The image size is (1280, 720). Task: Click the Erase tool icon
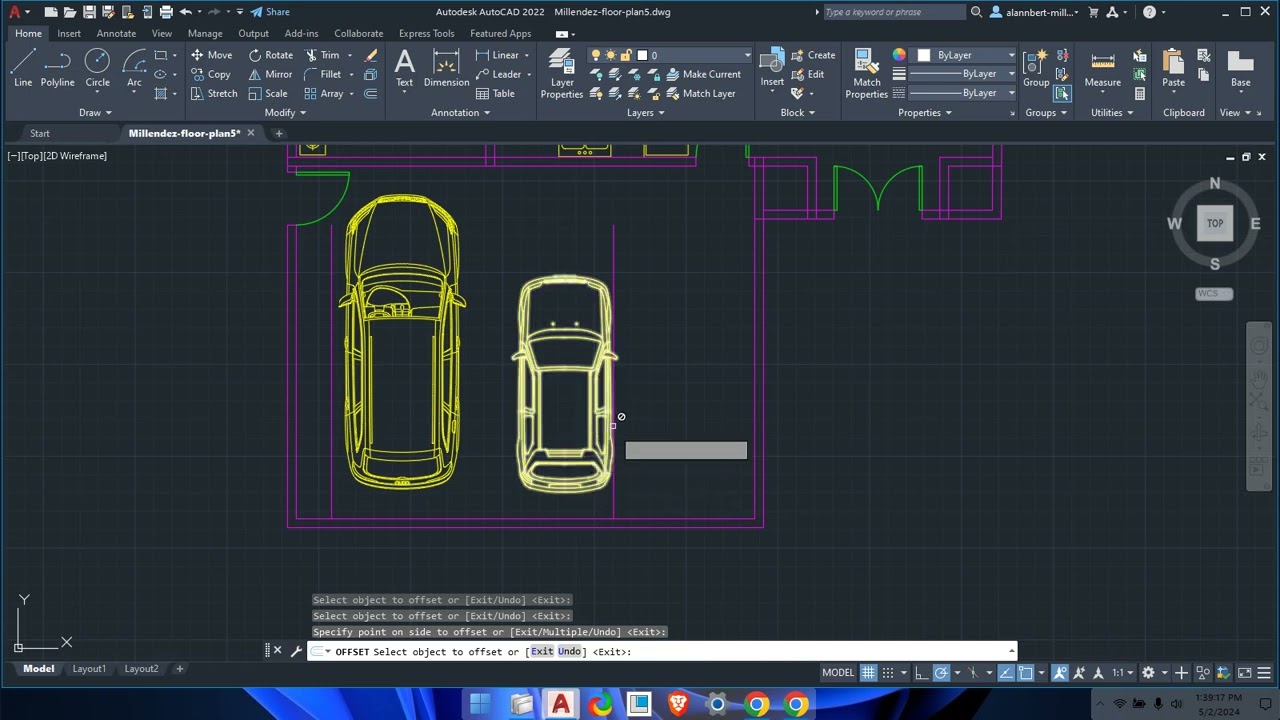(371, 55)
